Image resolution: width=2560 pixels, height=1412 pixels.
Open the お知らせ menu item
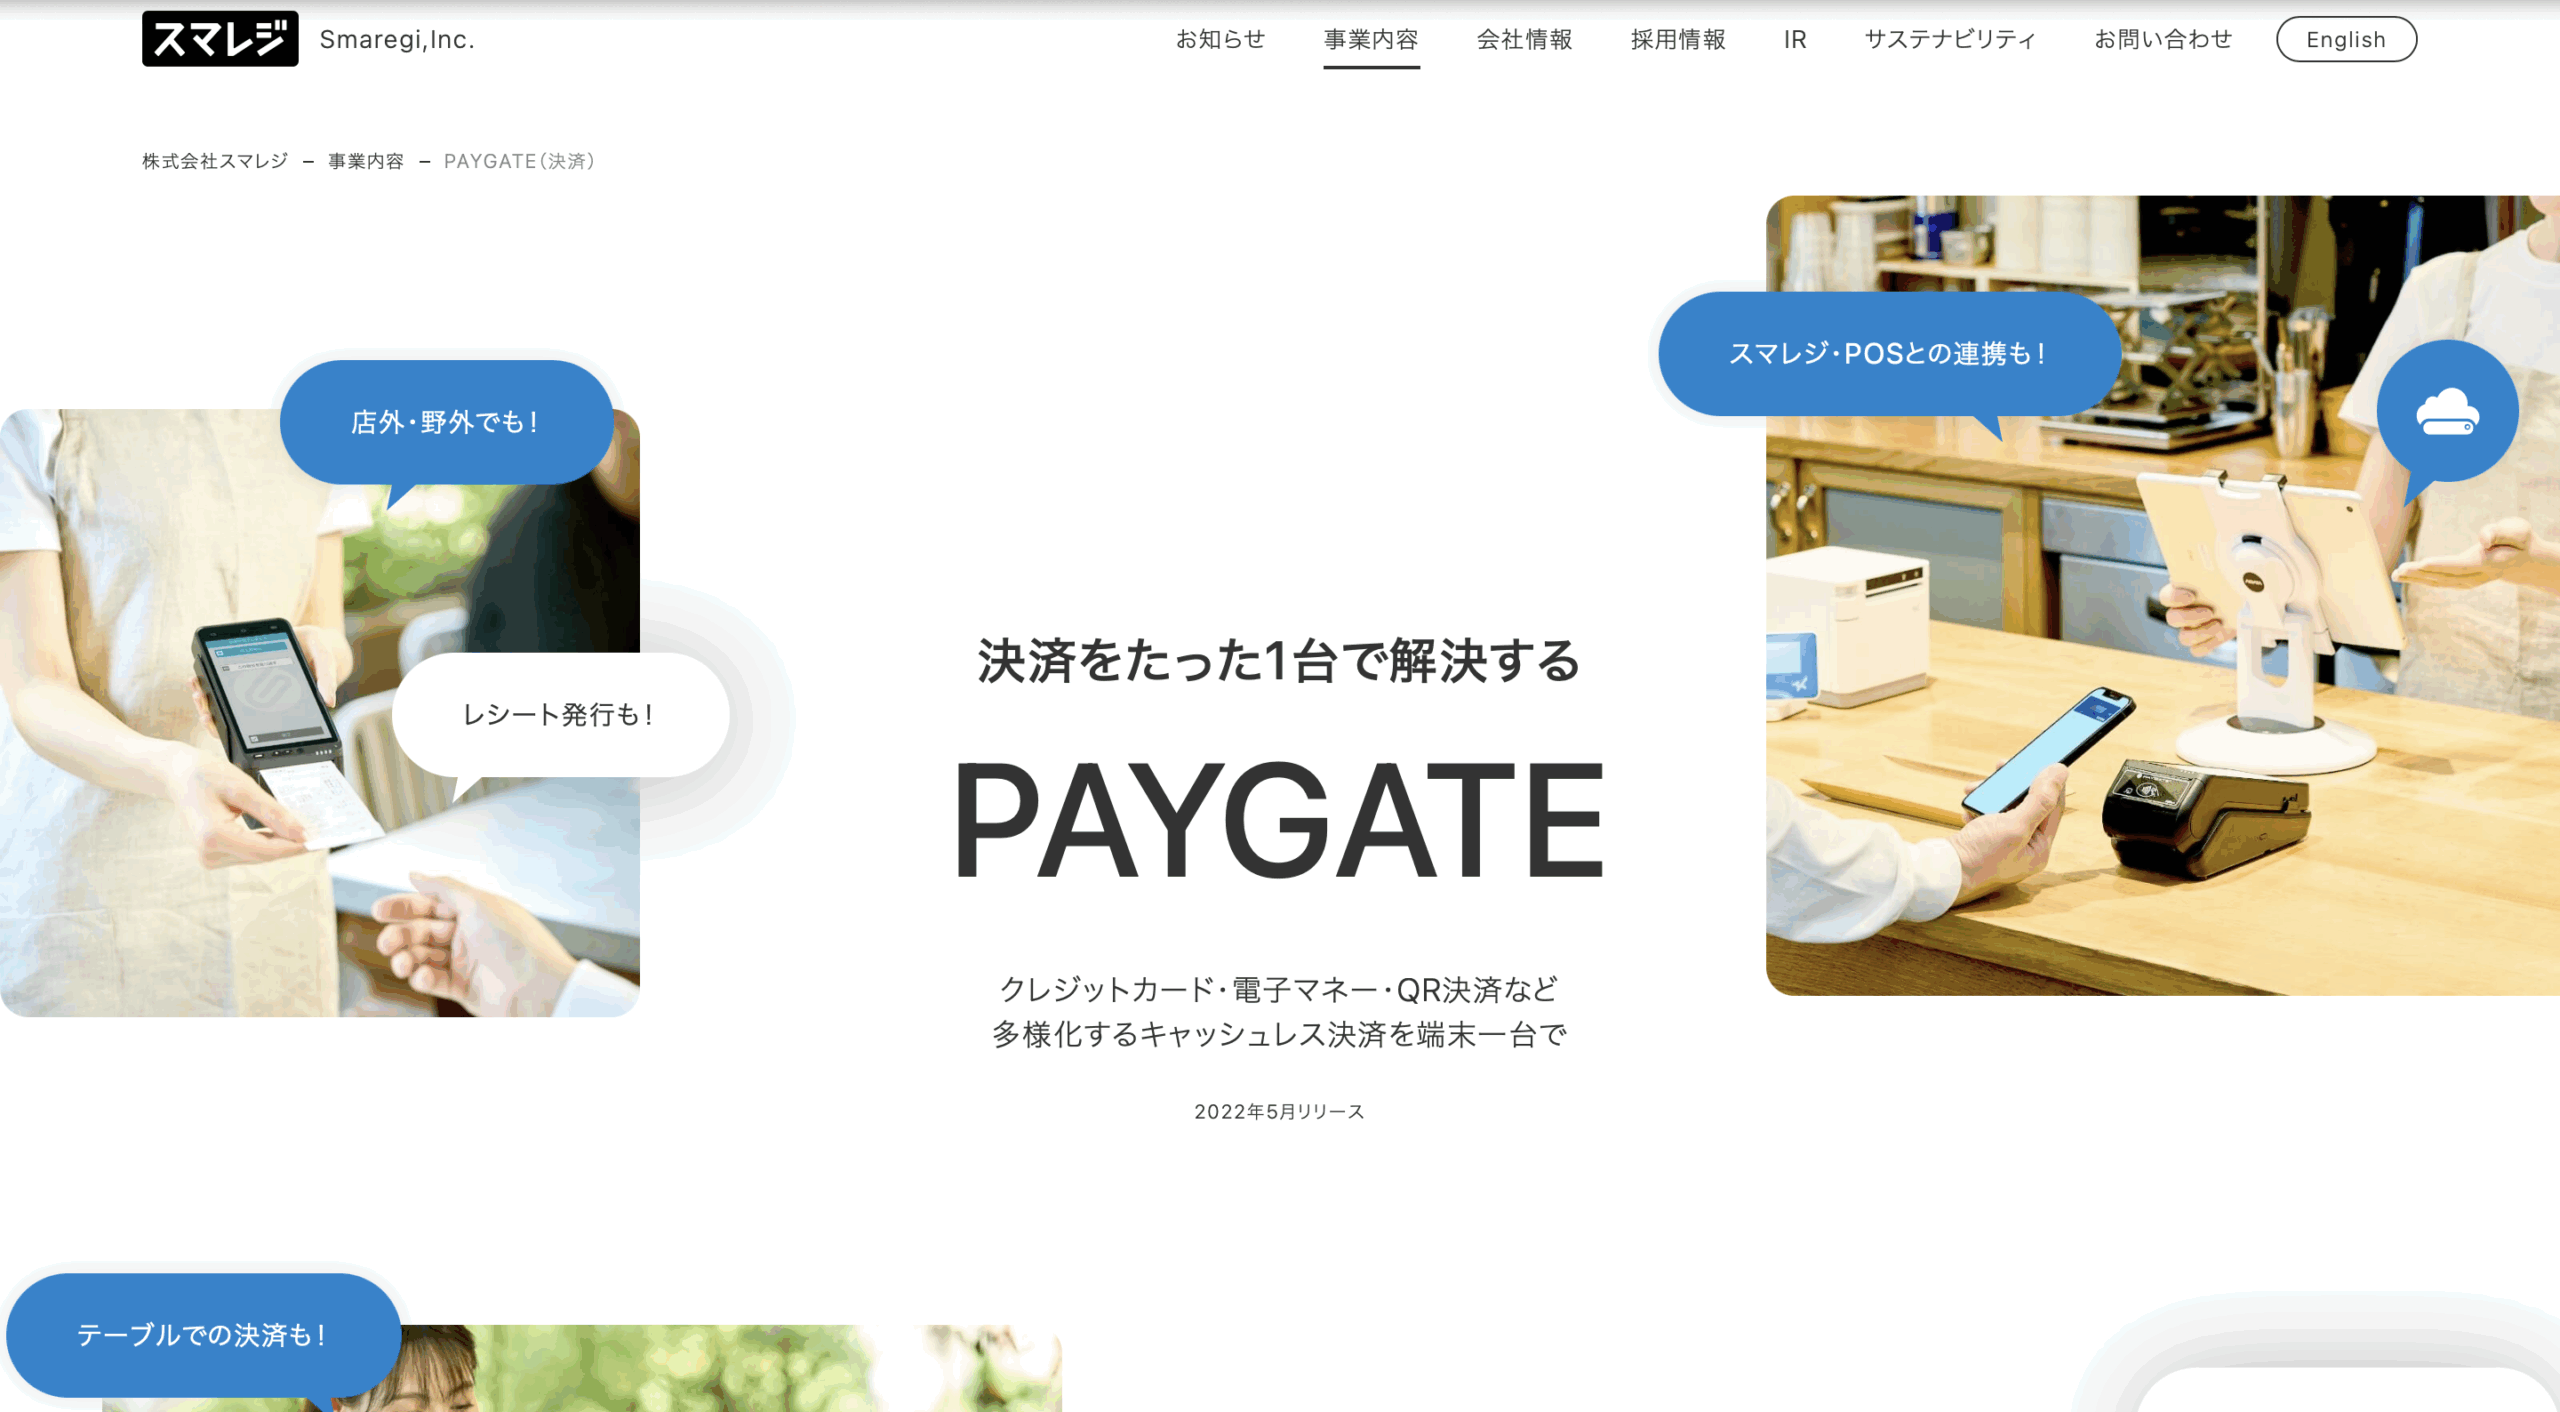[1220, 39]
